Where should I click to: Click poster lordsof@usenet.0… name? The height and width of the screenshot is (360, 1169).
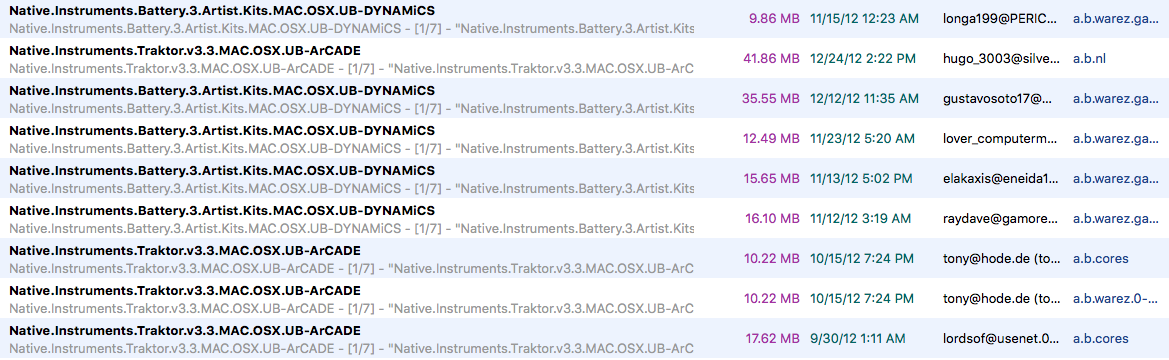(1000, 338)
